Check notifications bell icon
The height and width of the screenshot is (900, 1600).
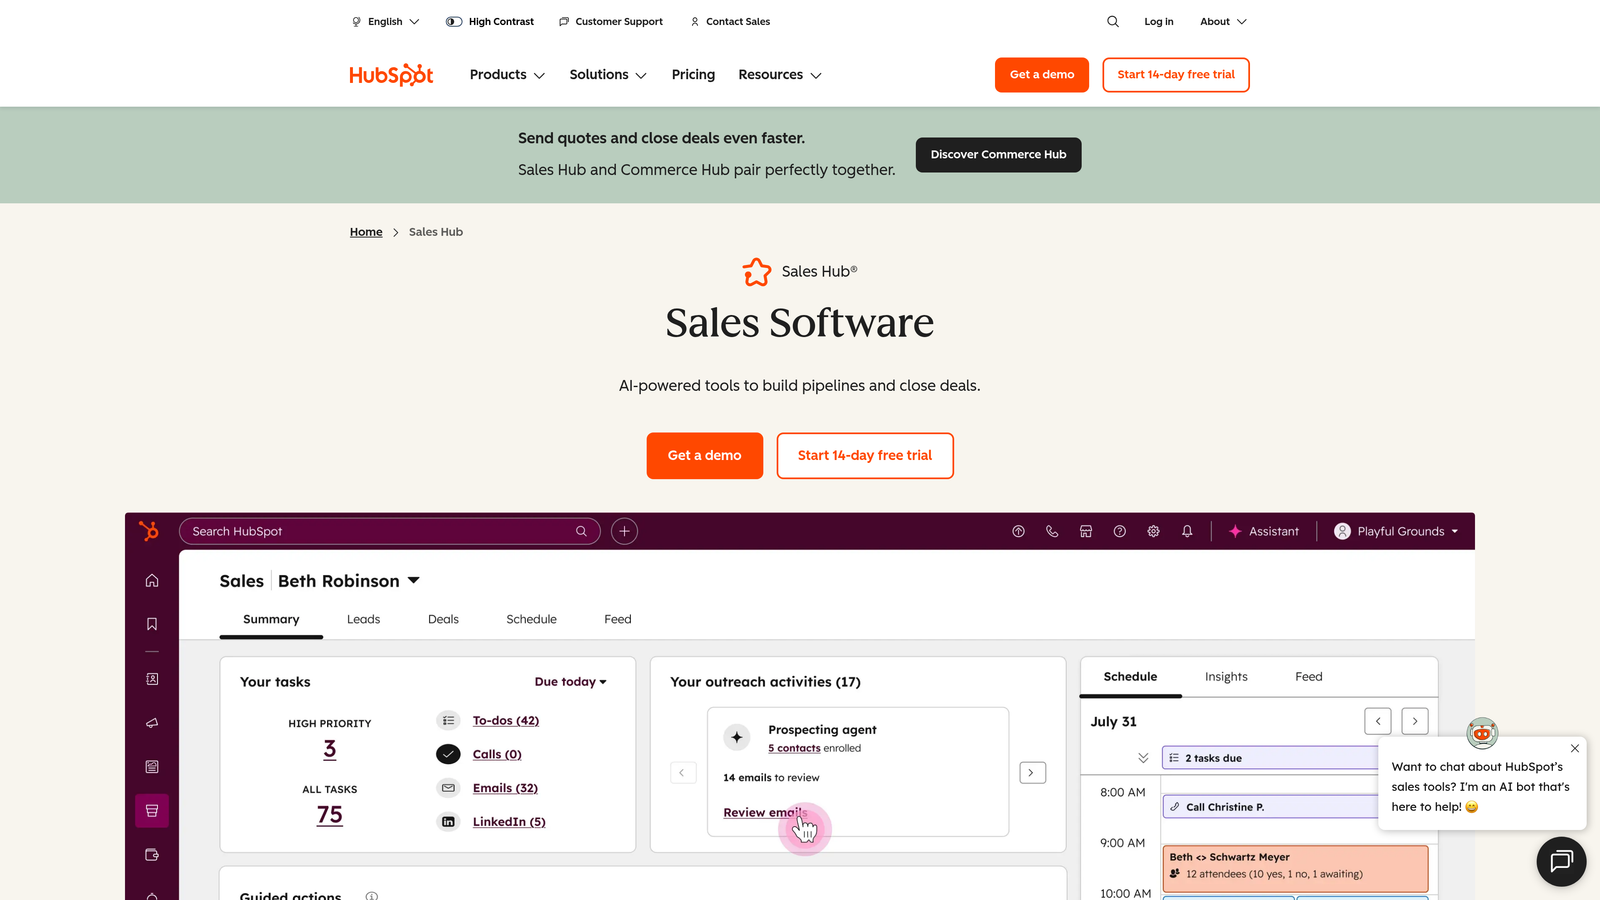[1187, 531]
